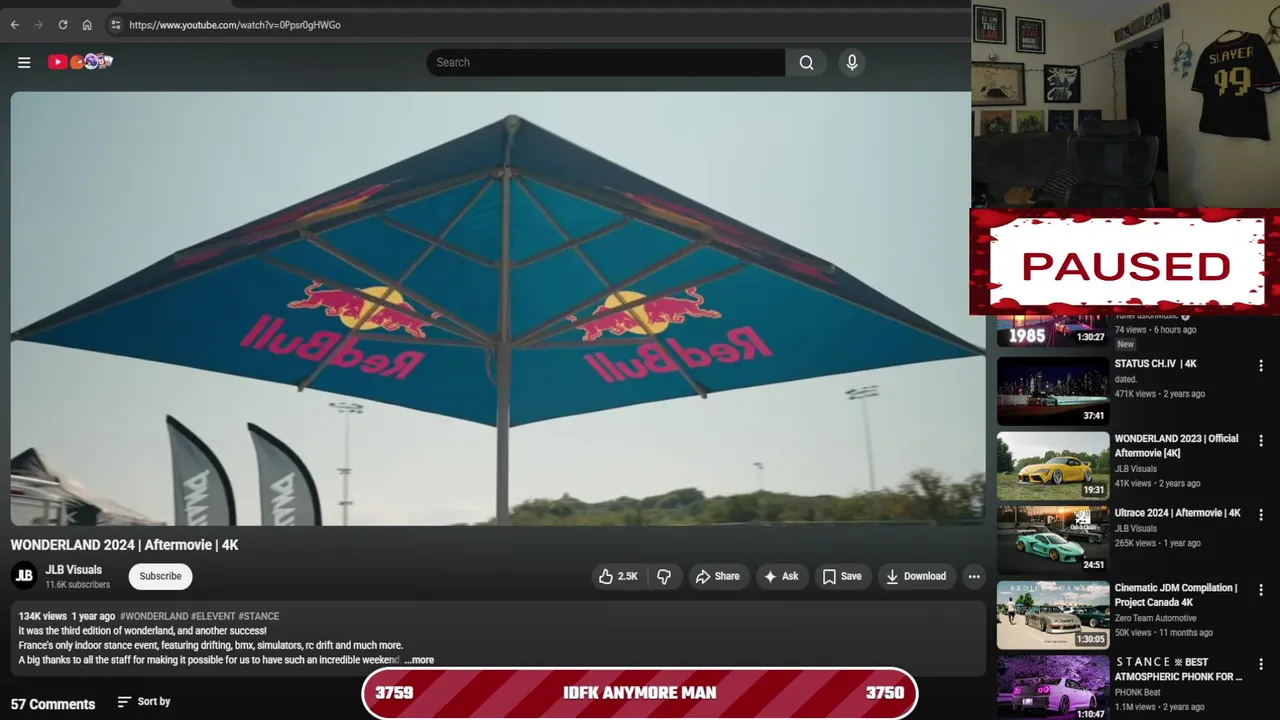
Task: Open the comments Sort by dropdown
Action: pos(144,702)
